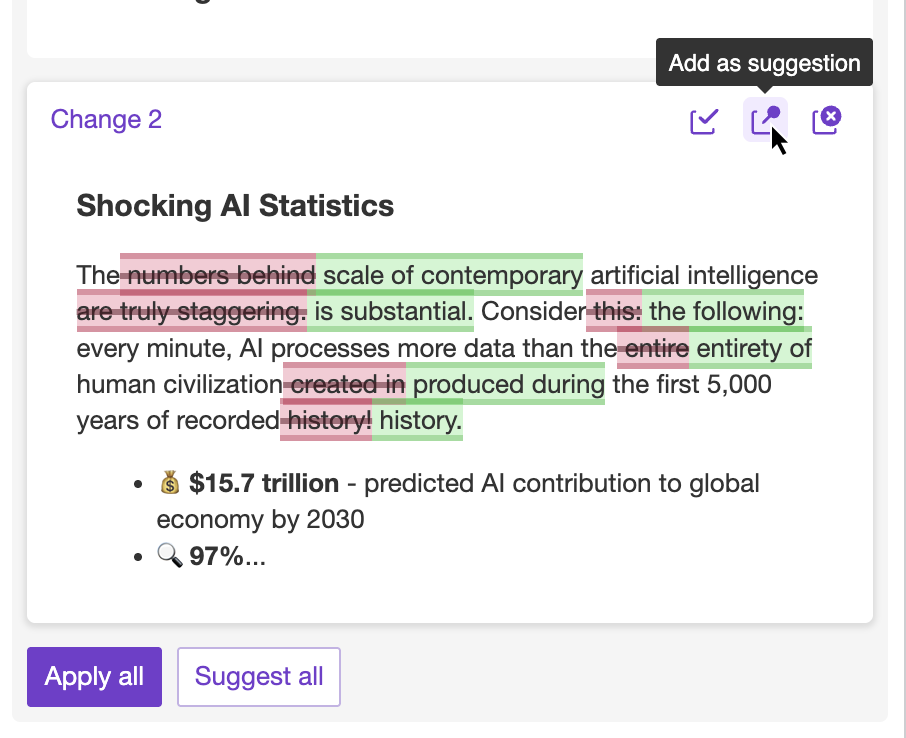Click the truncated "97%..." bullet item
906x738 pixels.
[x=228, y=556]
